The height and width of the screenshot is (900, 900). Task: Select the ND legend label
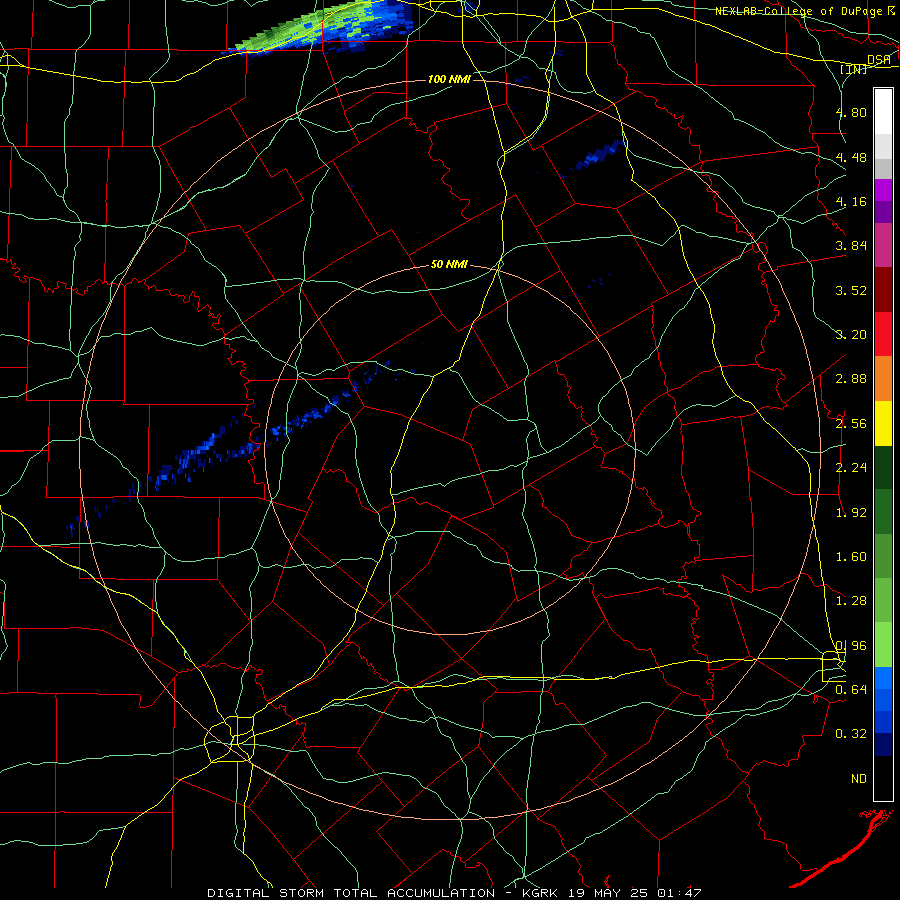pyautogui.click(x=859, y=779)
